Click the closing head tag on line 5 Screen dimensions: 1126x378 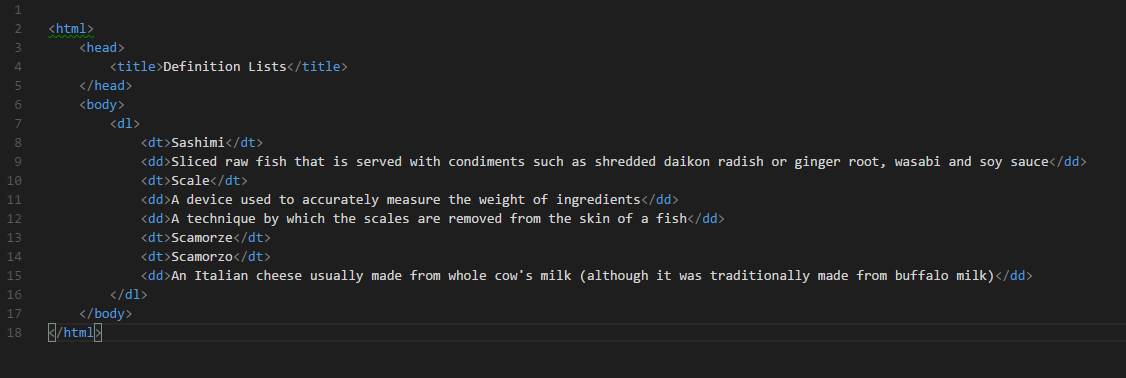[x=106, y=86]
